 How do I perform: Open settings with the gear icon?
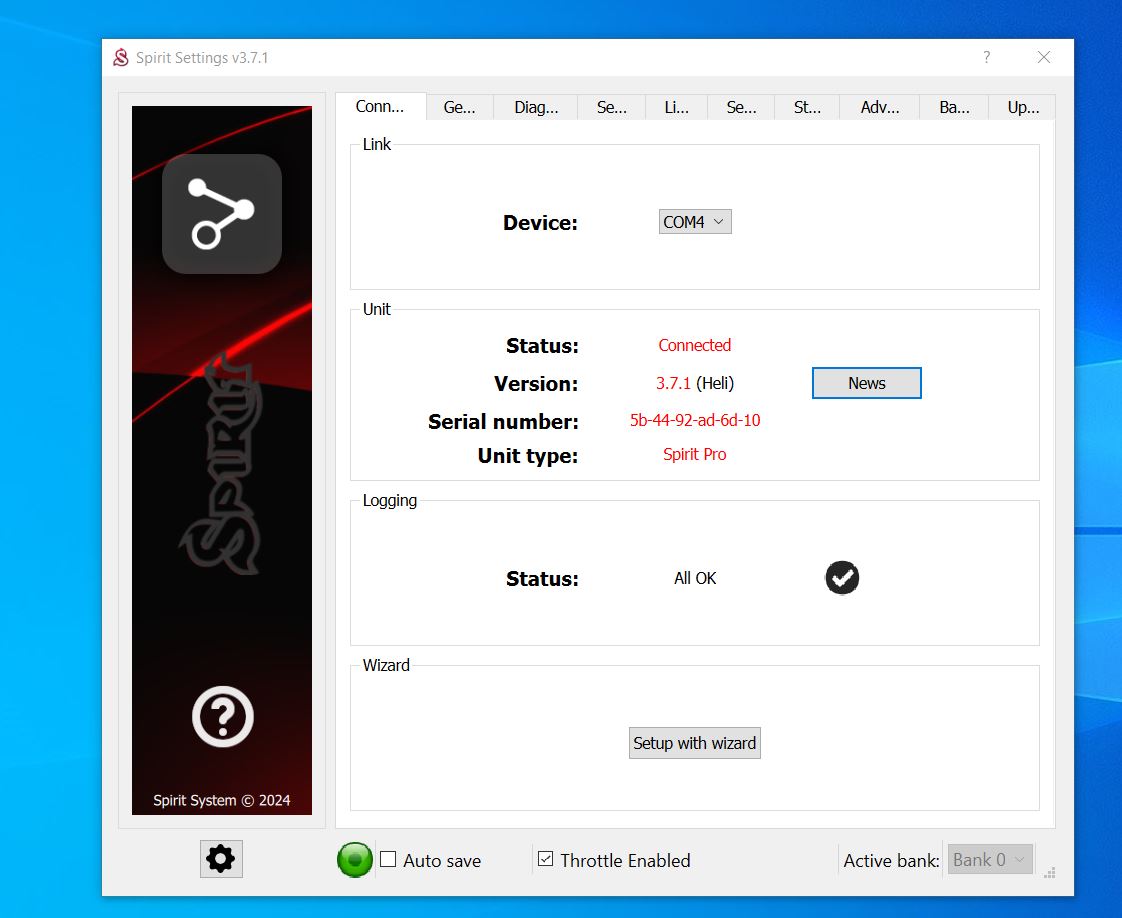pyautogui.click(x=221, y=859)
